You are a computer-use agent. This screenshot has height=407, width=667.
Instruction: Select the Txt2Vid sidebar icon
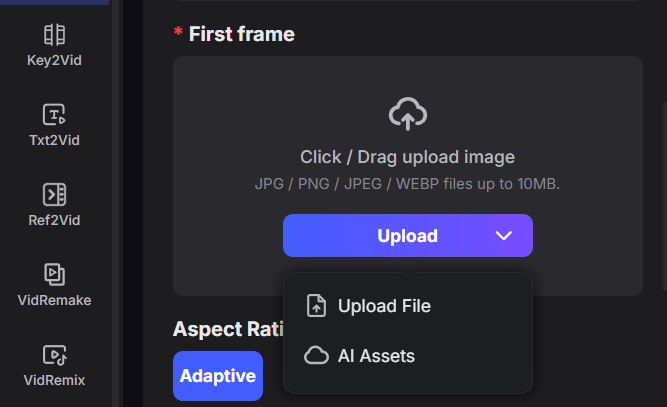click(x=54, y=114)
